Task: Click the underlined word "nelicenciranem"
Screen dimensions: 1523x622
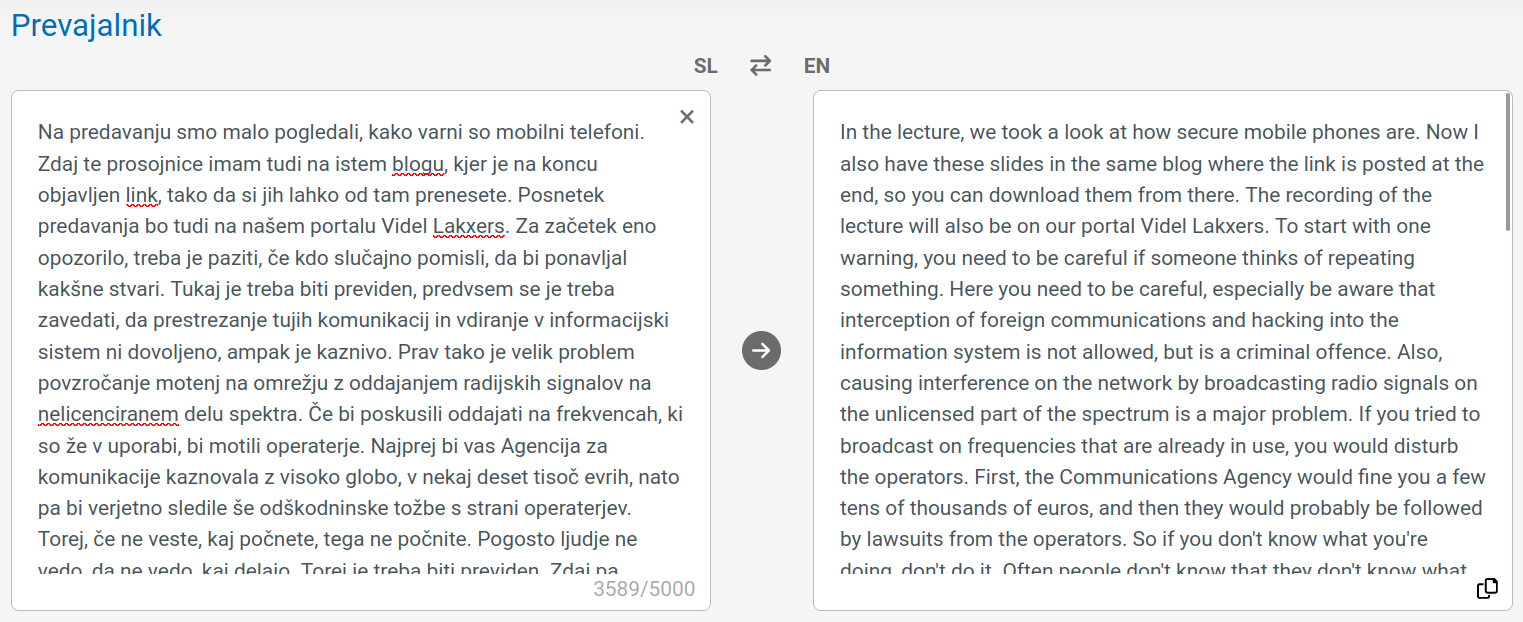Action: 108,414
